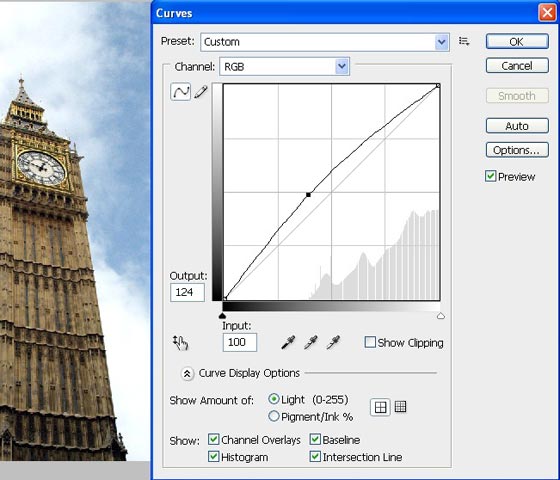Choose the detailed ten-percent grid icon
The height and width of the screenshot is (480, 560).
point(400,406)
